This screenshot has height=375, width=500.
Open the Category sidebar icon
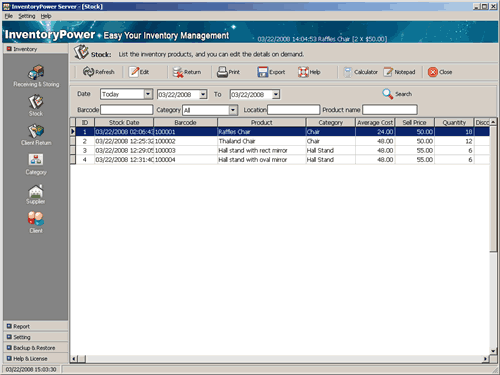tap(36, 160)
